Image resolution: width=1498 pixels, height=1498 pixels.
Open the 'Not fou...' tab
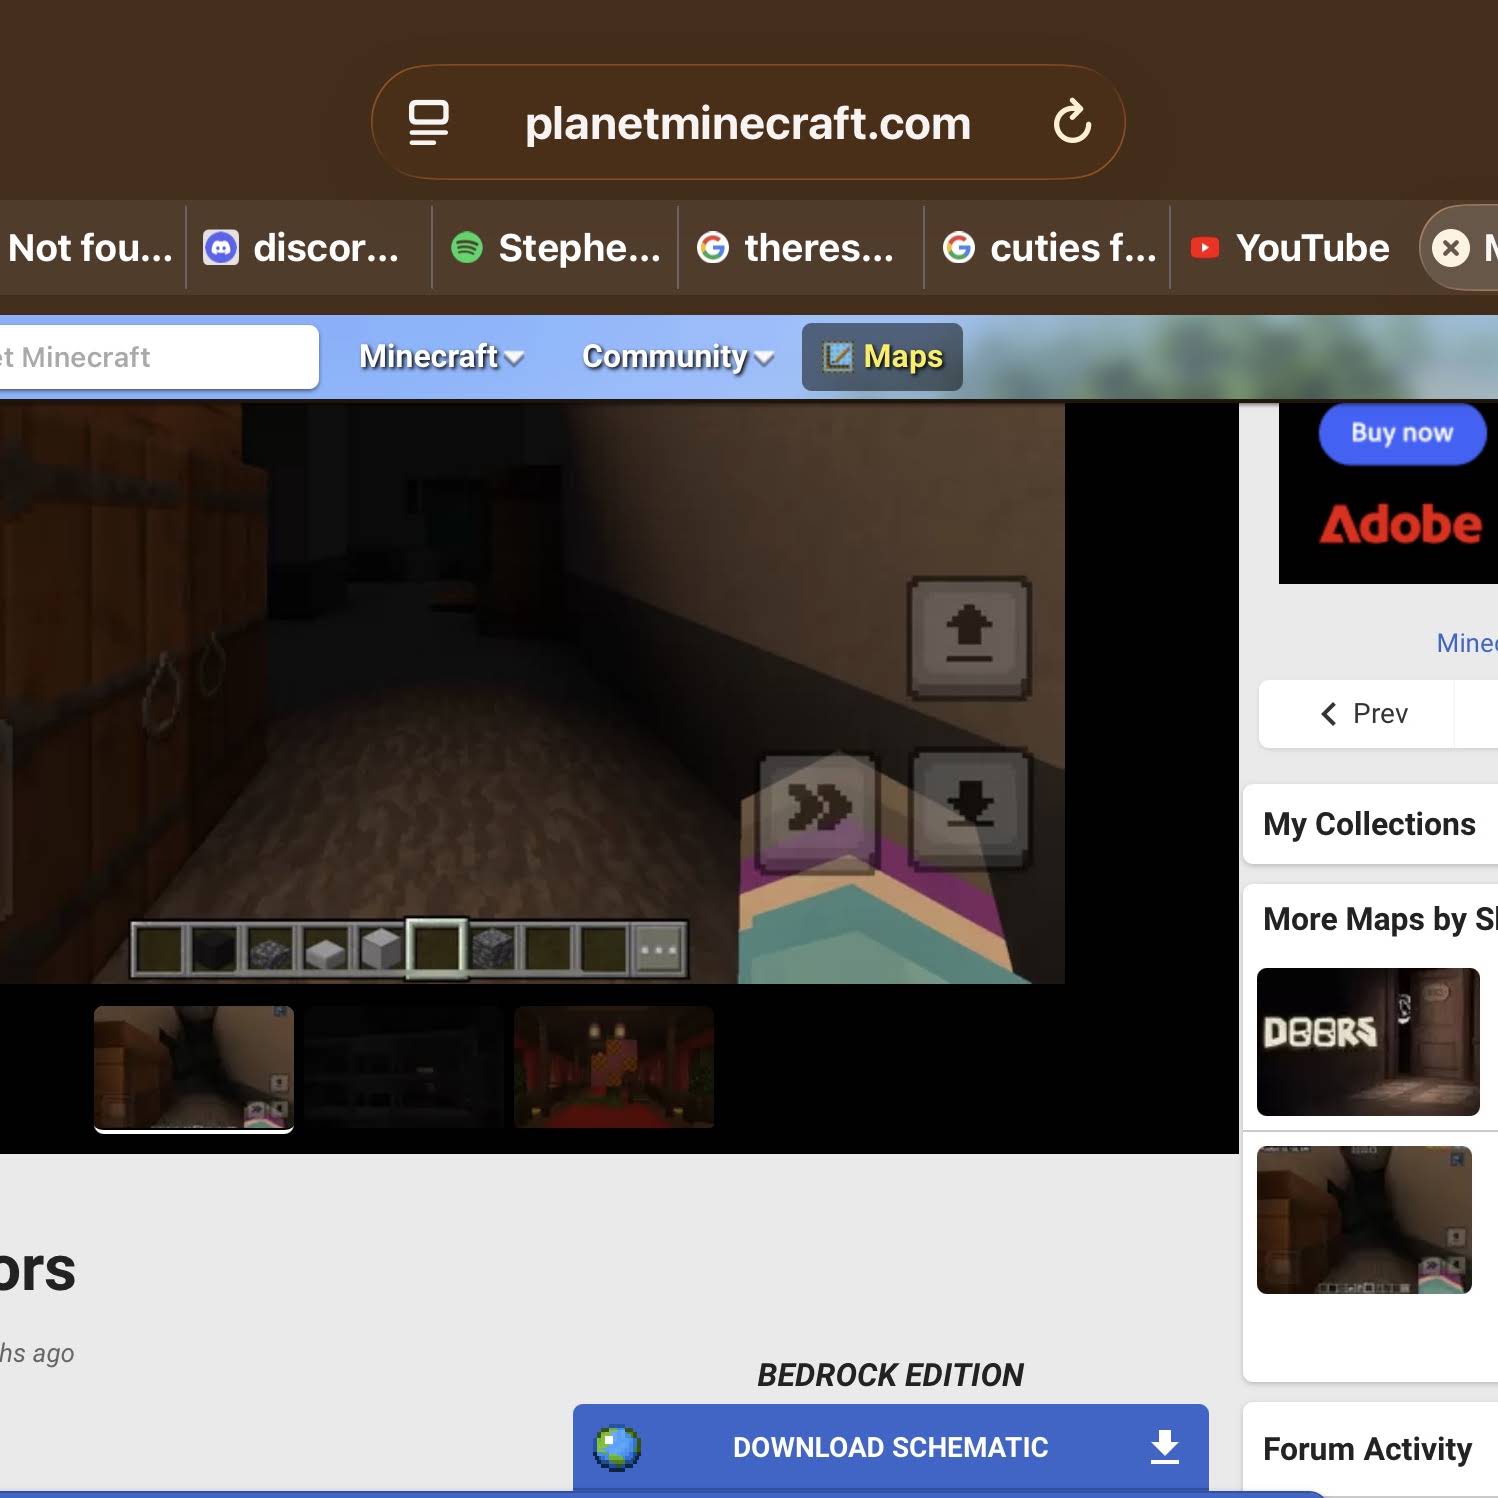coord(91,248)
